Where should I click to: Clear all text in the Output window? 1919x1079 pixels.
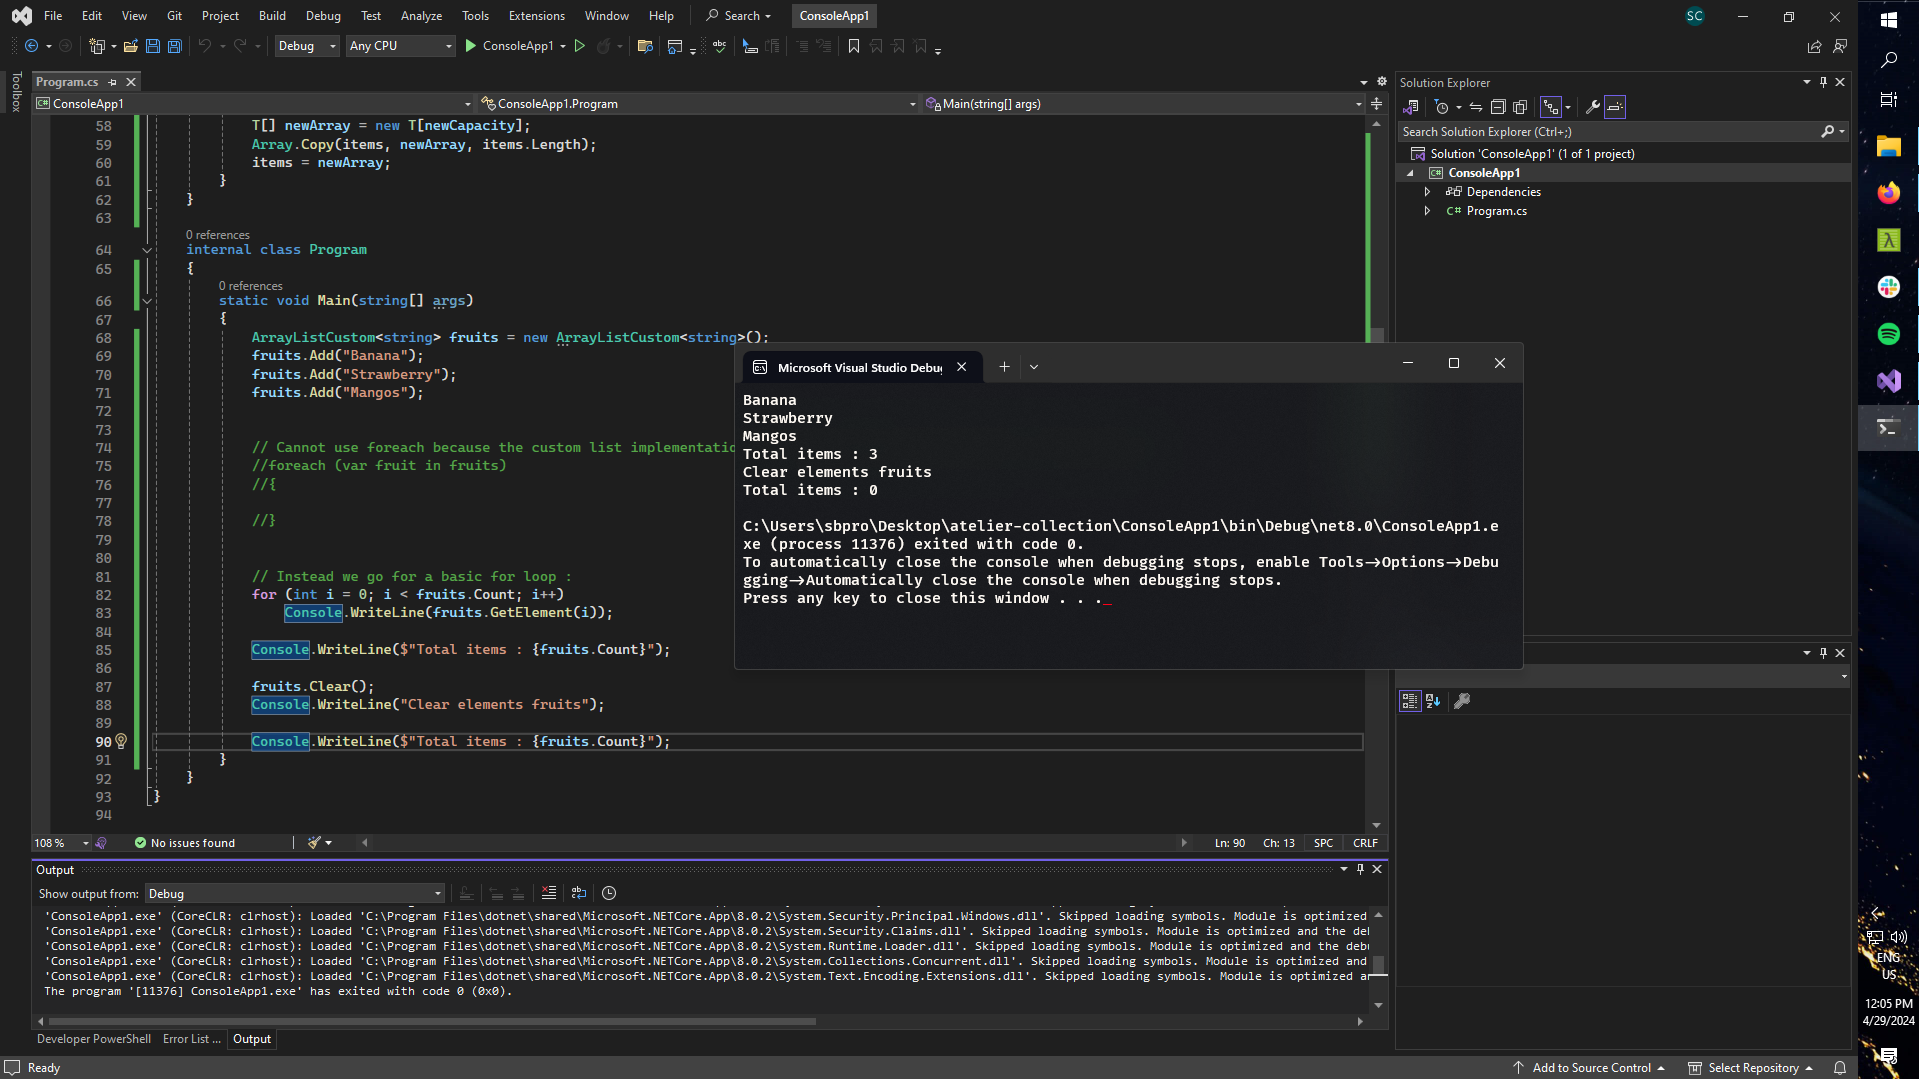coord(548,893)
